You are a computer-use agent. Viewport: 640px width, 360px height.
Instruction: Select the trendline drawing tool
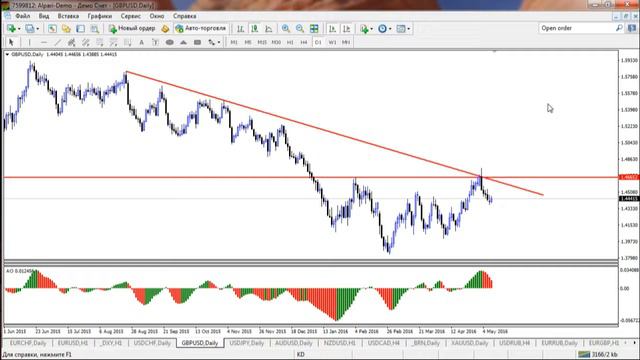coord(58,42)
